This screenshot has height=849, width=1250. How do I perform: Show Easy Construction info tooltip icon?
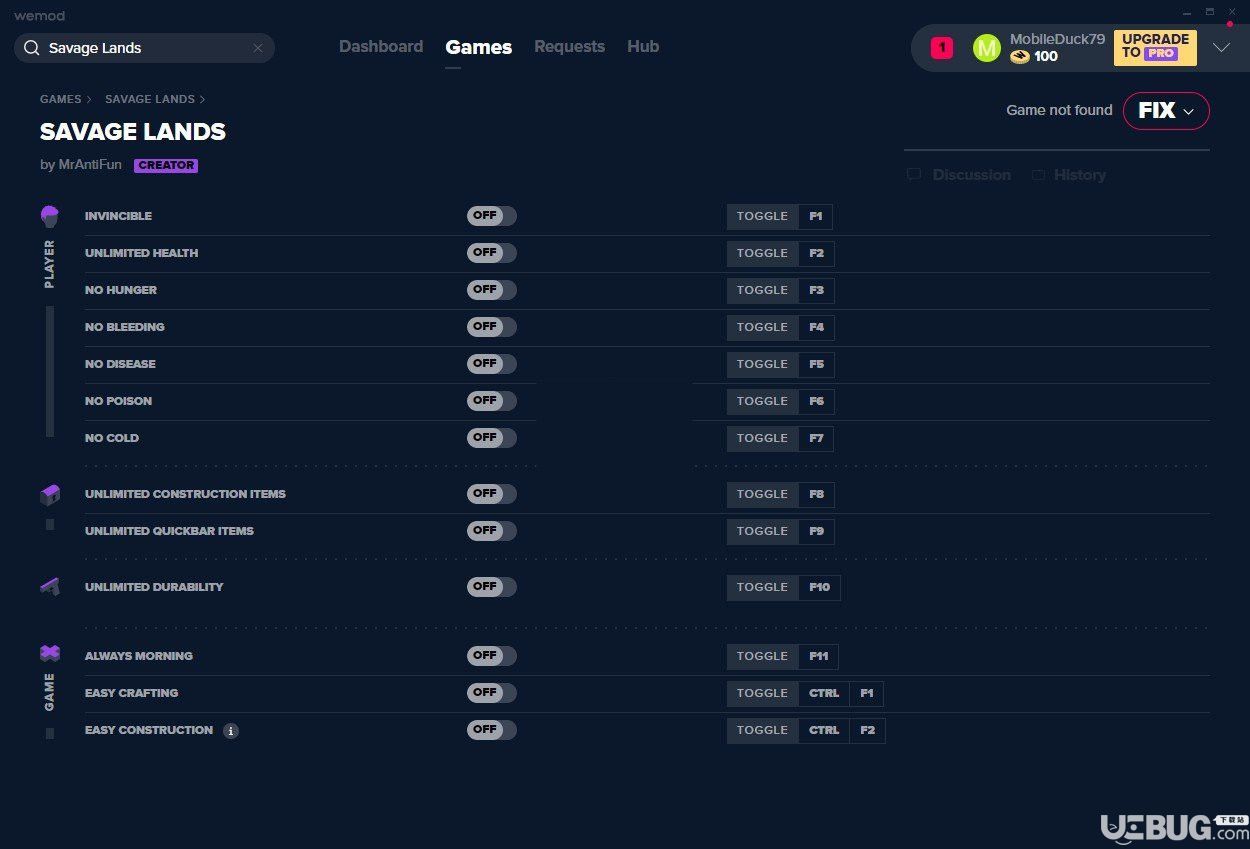click(x=231, y=731)
